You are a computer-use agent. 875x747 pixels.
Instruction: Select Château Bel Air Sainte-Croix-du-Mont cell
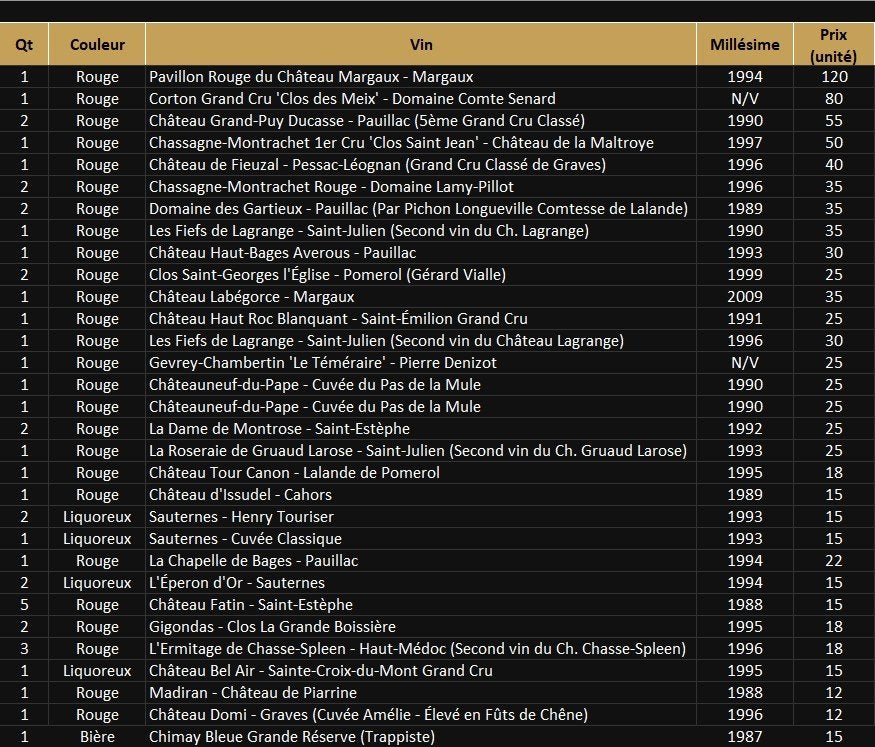[x=421, y=671]
